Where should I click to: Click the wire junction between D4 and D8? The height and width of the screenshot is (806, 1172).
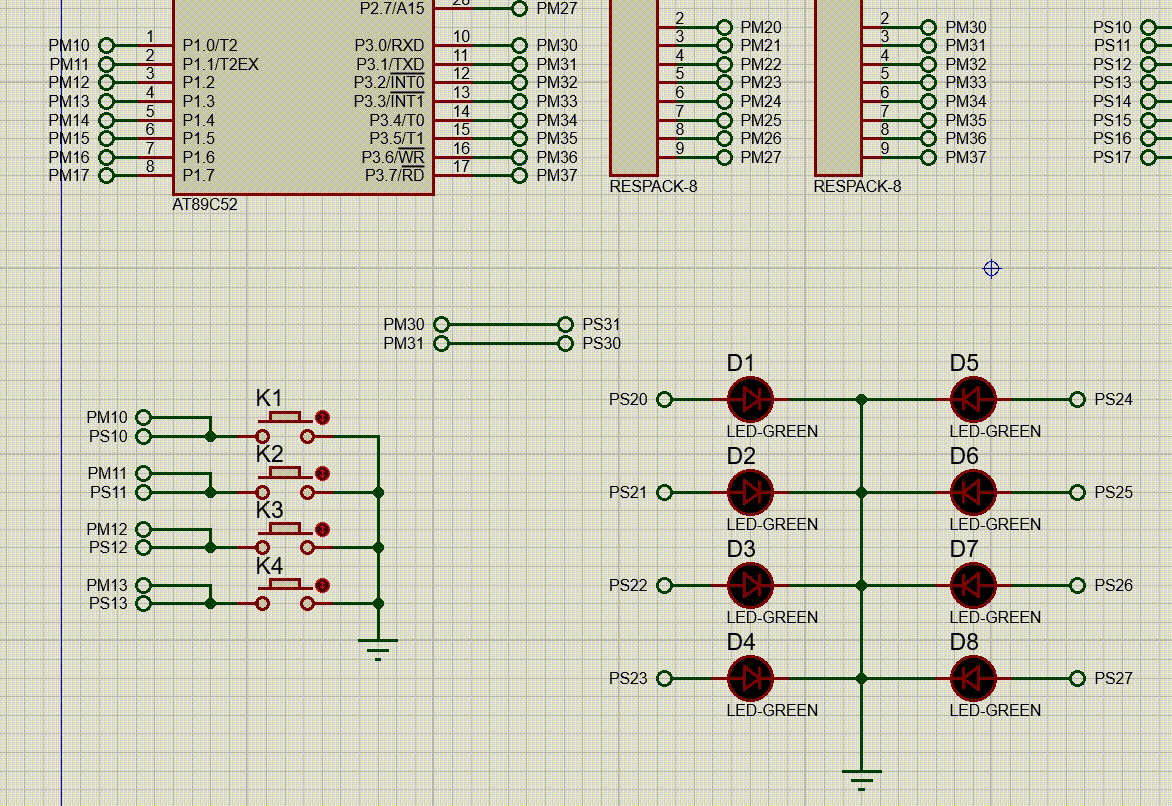point(862,678)
